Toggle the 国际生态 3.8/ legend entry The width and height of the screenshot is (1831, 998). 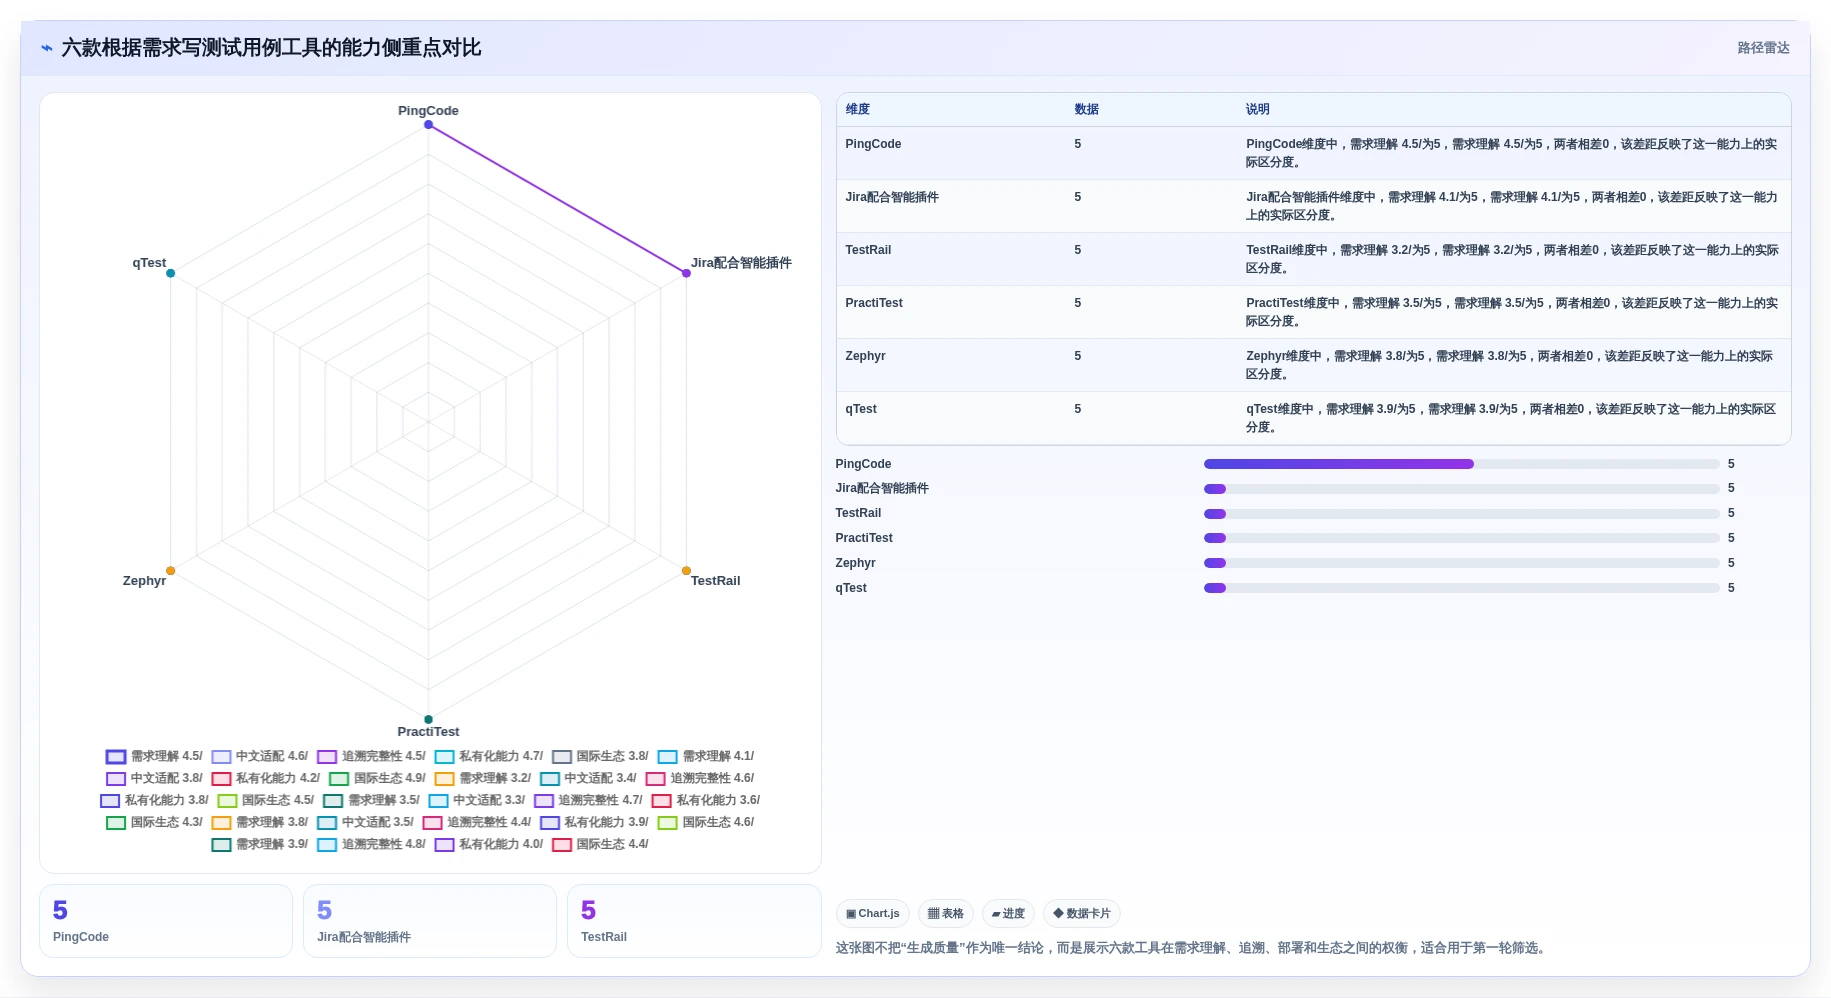point(600,757)
